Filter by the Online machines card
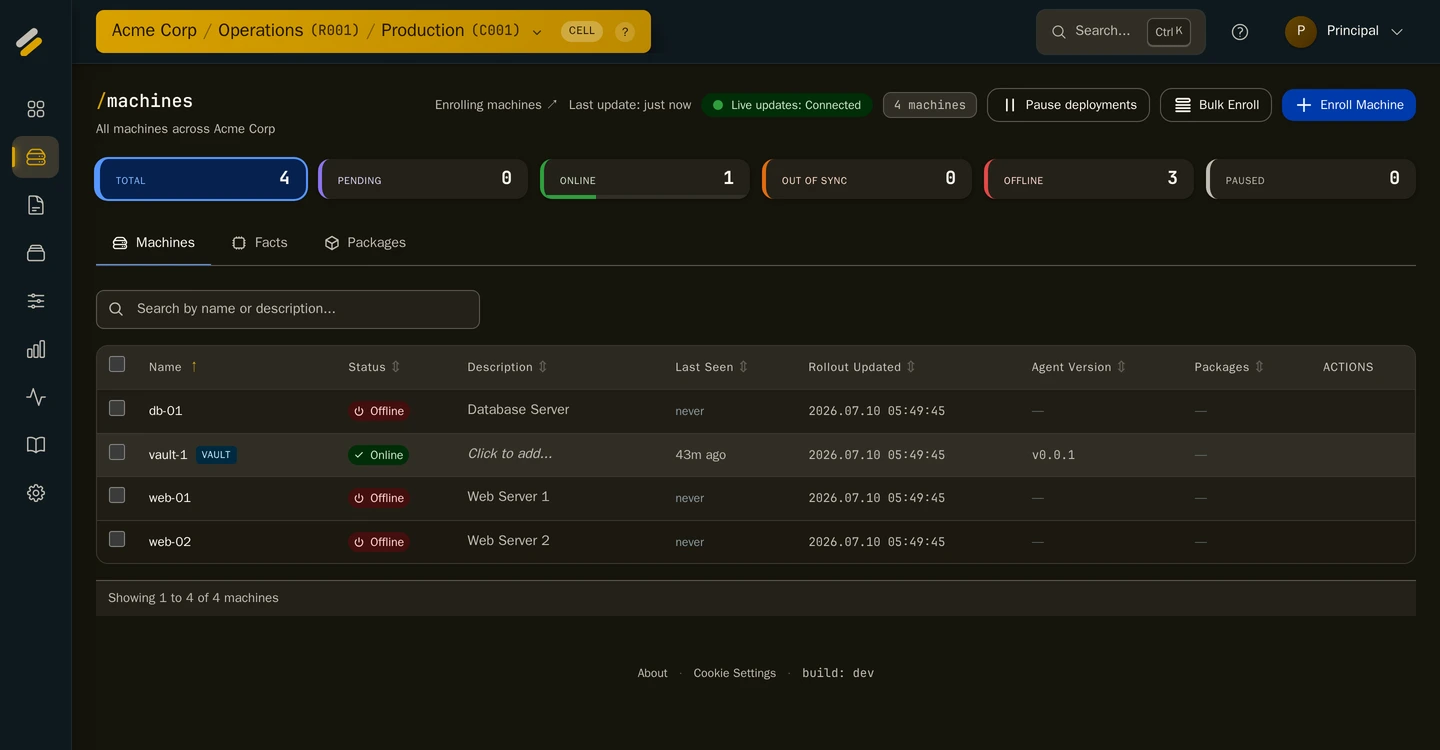Viewport: 1440px width, 750px height. (x=645, y=179)
